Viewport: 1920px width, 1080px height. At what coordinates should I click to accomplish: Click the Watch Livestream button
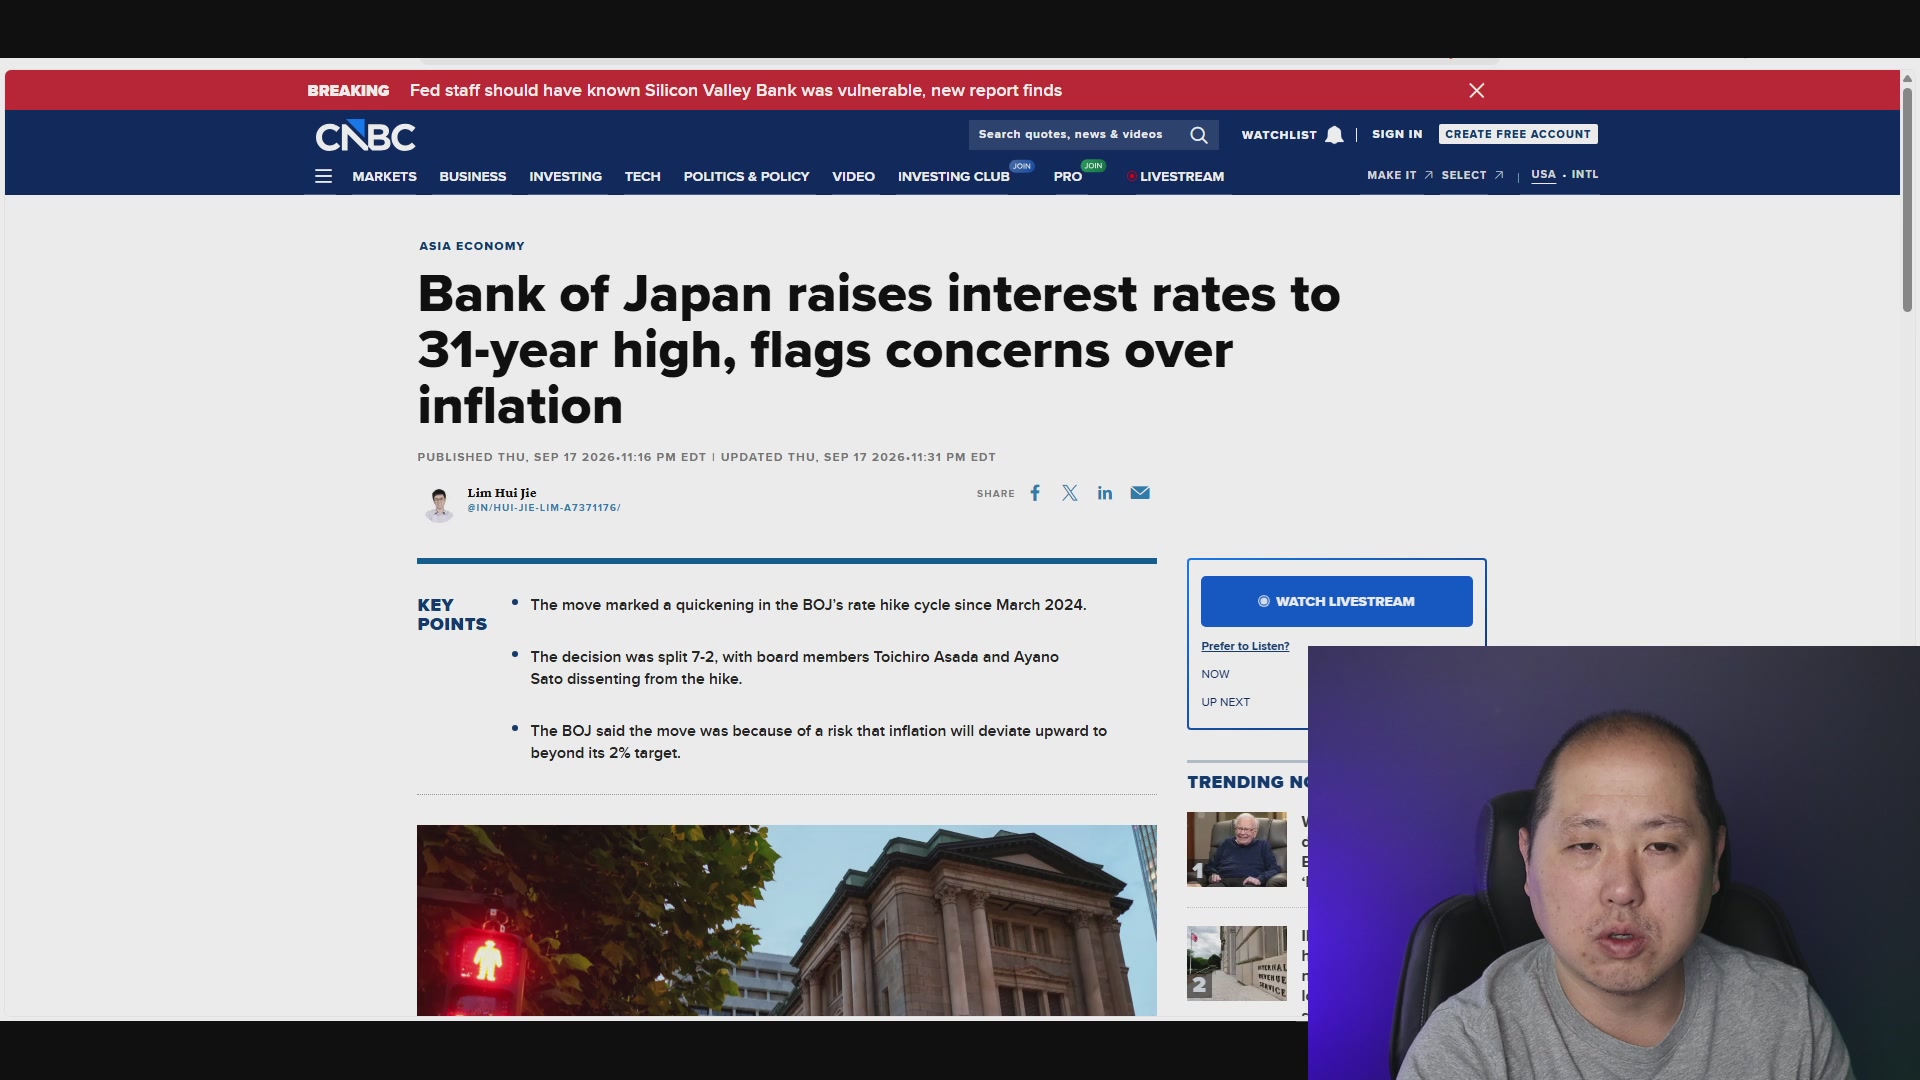click(x=1336, y=601)
